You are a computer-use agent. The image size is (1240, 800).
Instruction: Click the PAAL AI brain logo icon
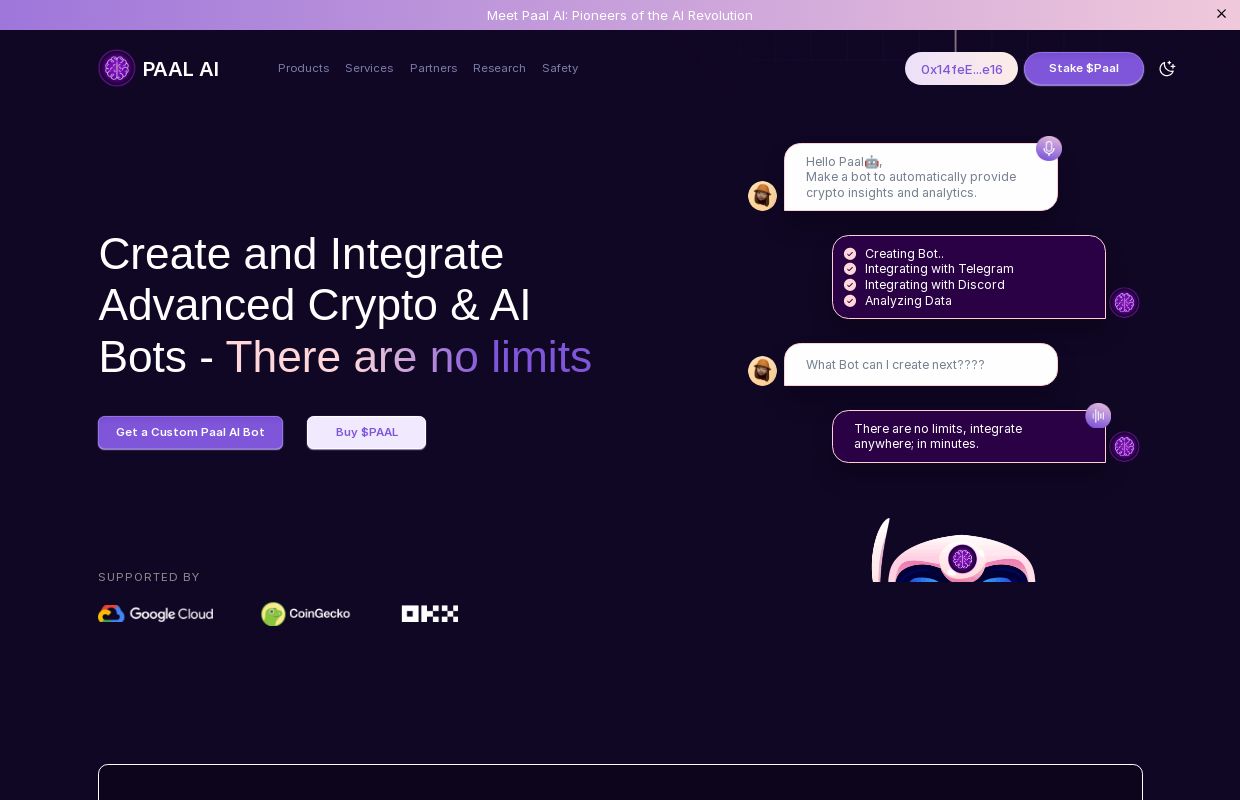117,68
